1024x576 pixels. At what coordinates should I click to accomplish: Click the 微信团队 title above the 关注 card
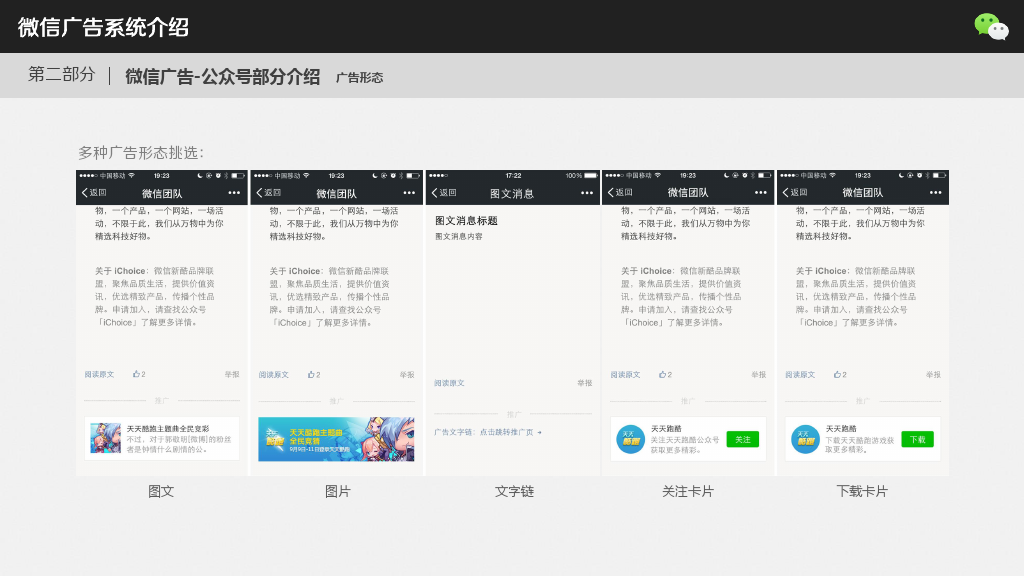tap(688, 193)
